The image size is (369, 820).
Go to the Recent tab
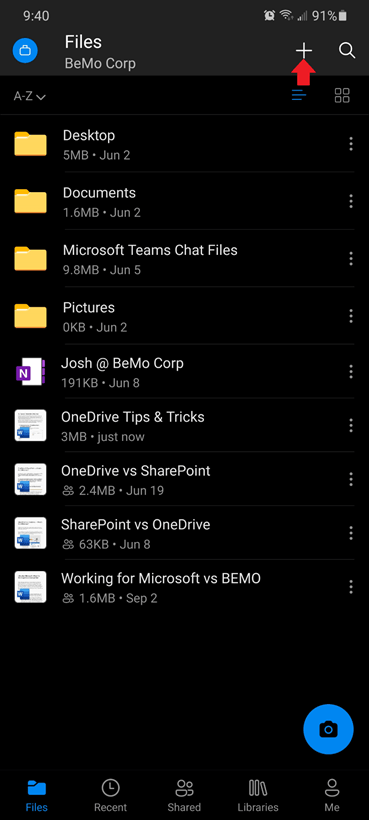pos(110,796)
